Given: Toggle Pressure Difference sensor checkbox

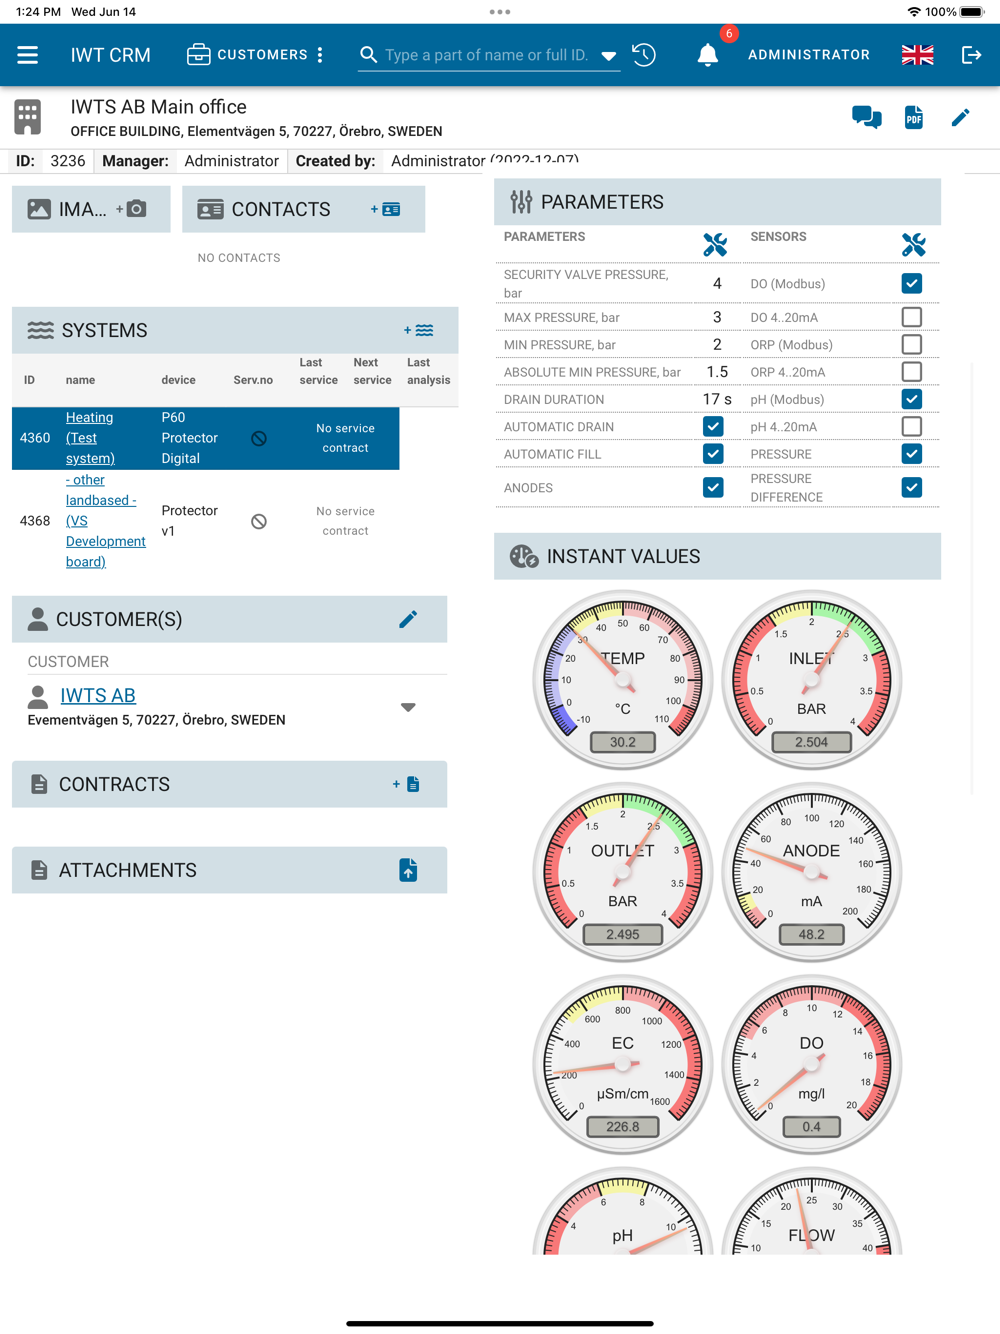Looking at the screenshot, I should click(x=912, y=488).
